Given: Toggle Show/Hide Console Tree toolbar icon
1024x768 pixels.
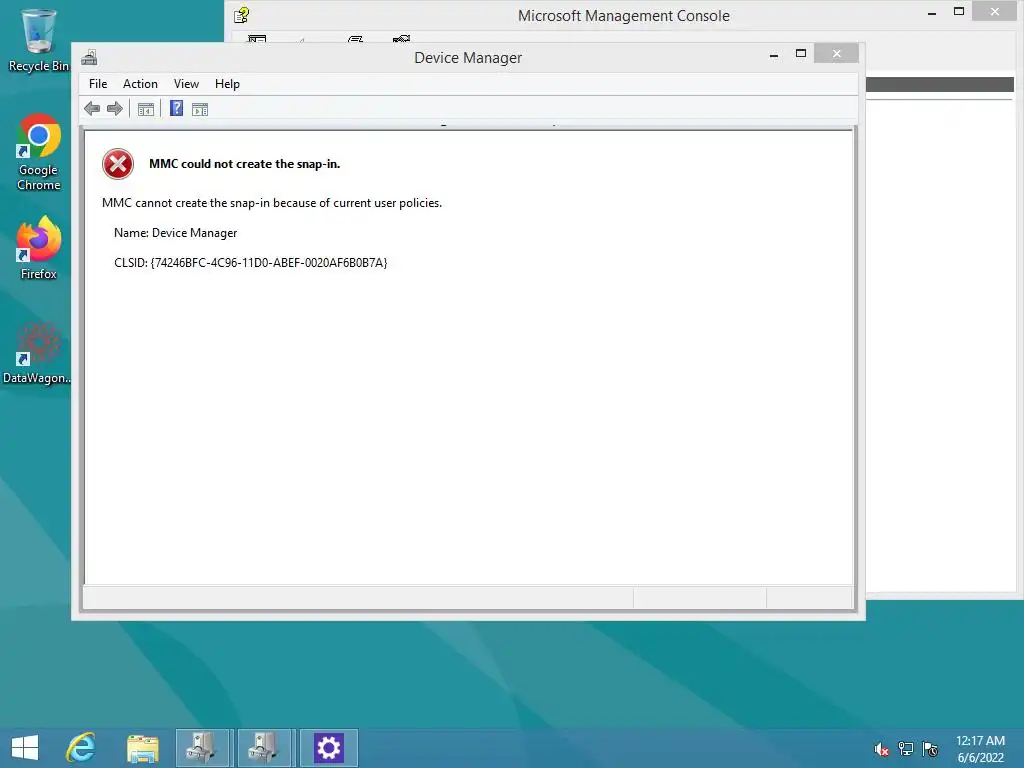Looking at the screenshot, I should 146,109.
